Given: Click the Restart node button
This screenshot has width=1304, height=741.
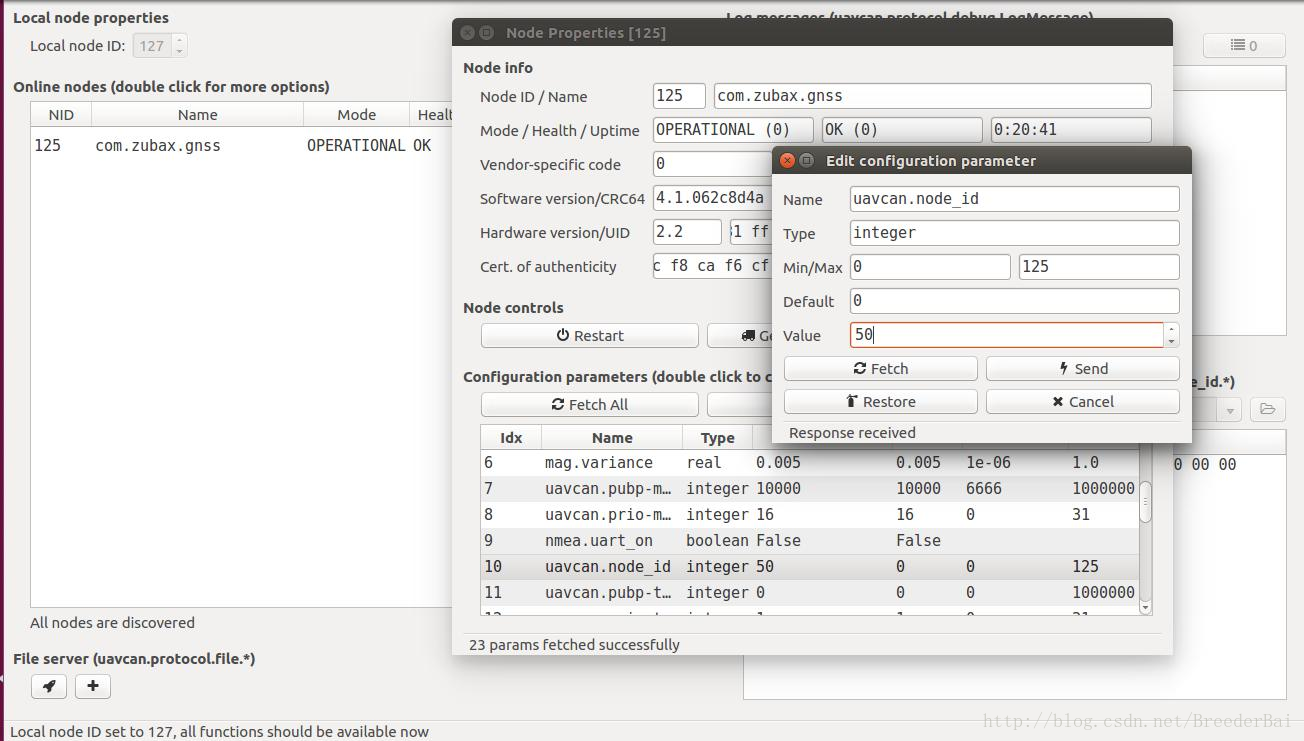Looking at the screenshot, I should pyautogui.click(x=589, y=335).
